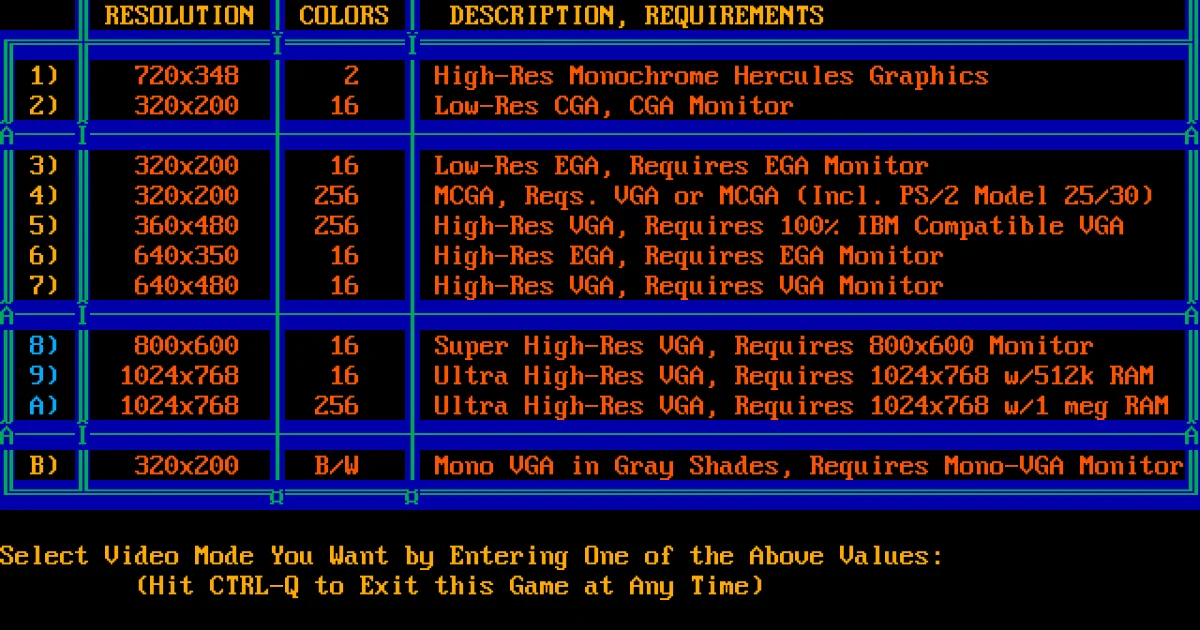Select video mode option 9)
This screenshot has height=630, width=1200.
43,376
